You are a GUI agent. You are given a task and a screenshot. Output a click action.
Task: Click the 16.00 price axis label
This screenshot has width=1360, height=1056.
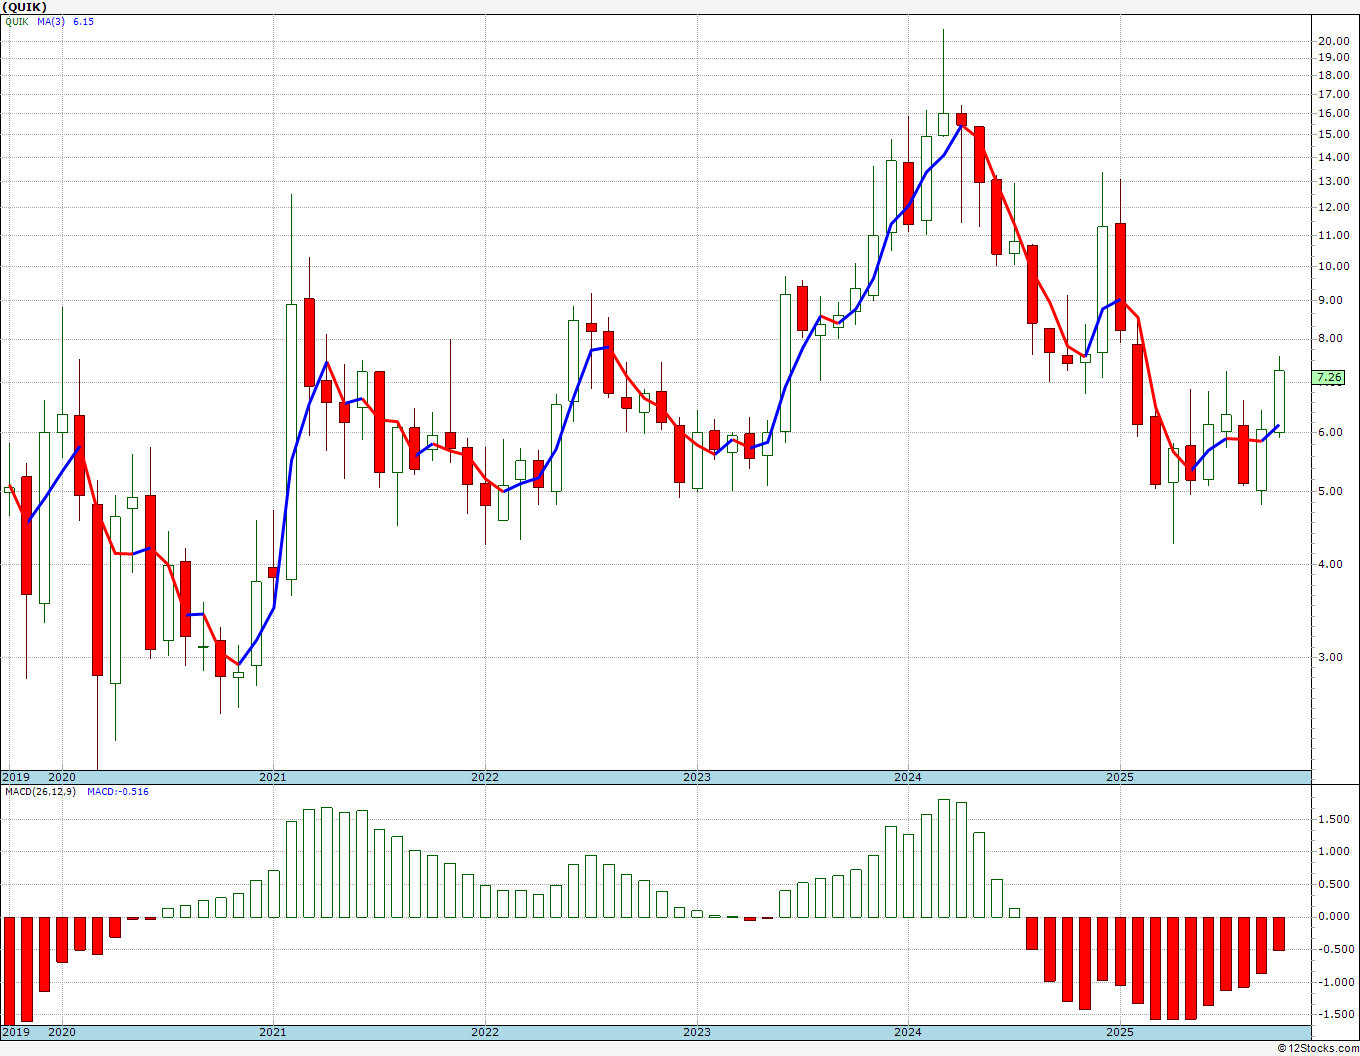(x=1334, y=114)
